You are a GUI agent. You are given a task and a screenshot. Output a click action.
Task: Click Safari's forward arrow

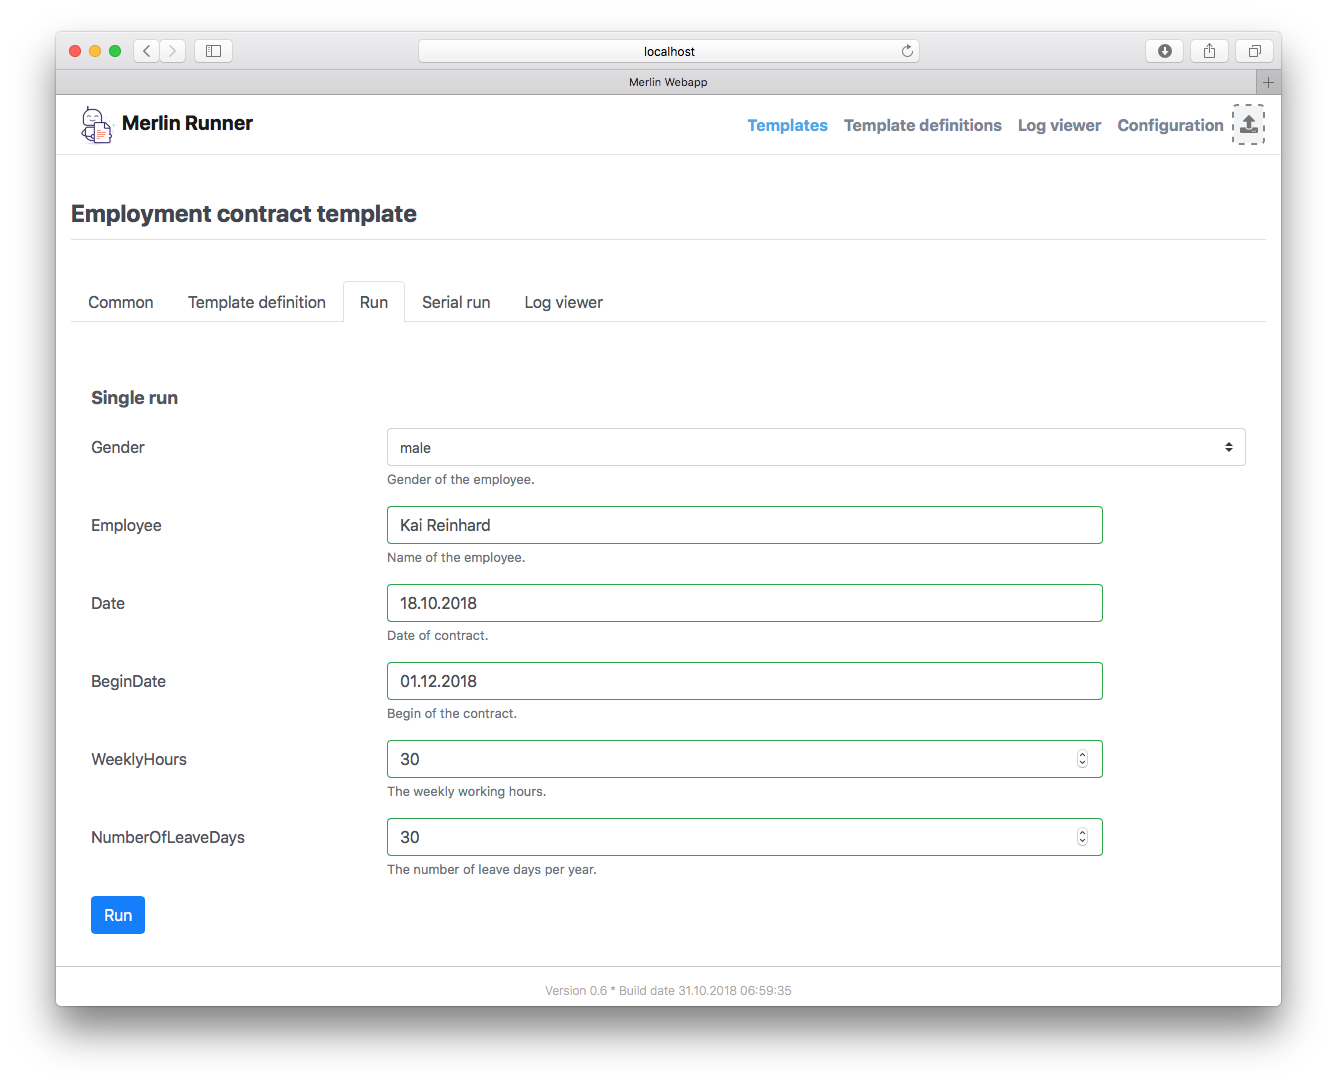[172, 50]
